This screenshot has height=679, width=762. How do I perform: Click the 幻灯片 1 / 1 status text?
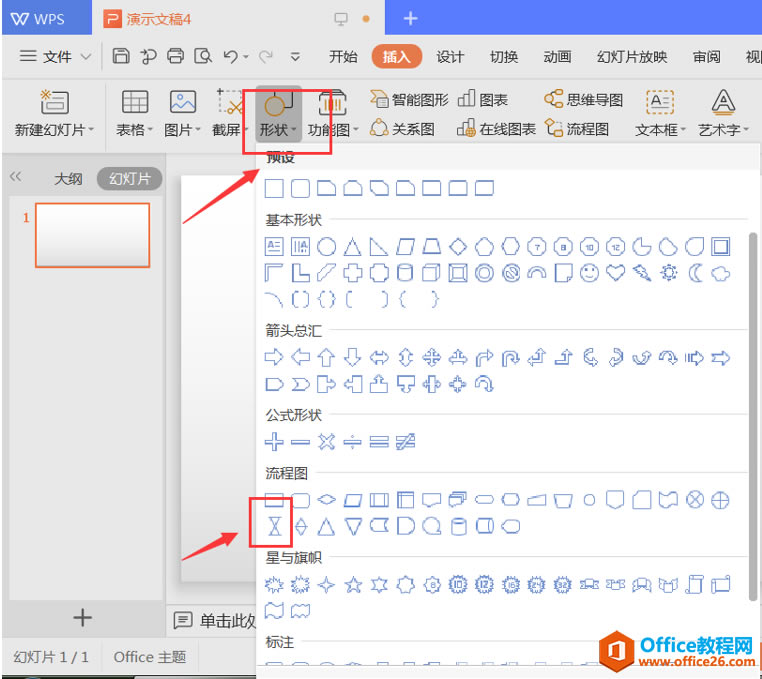51,657
